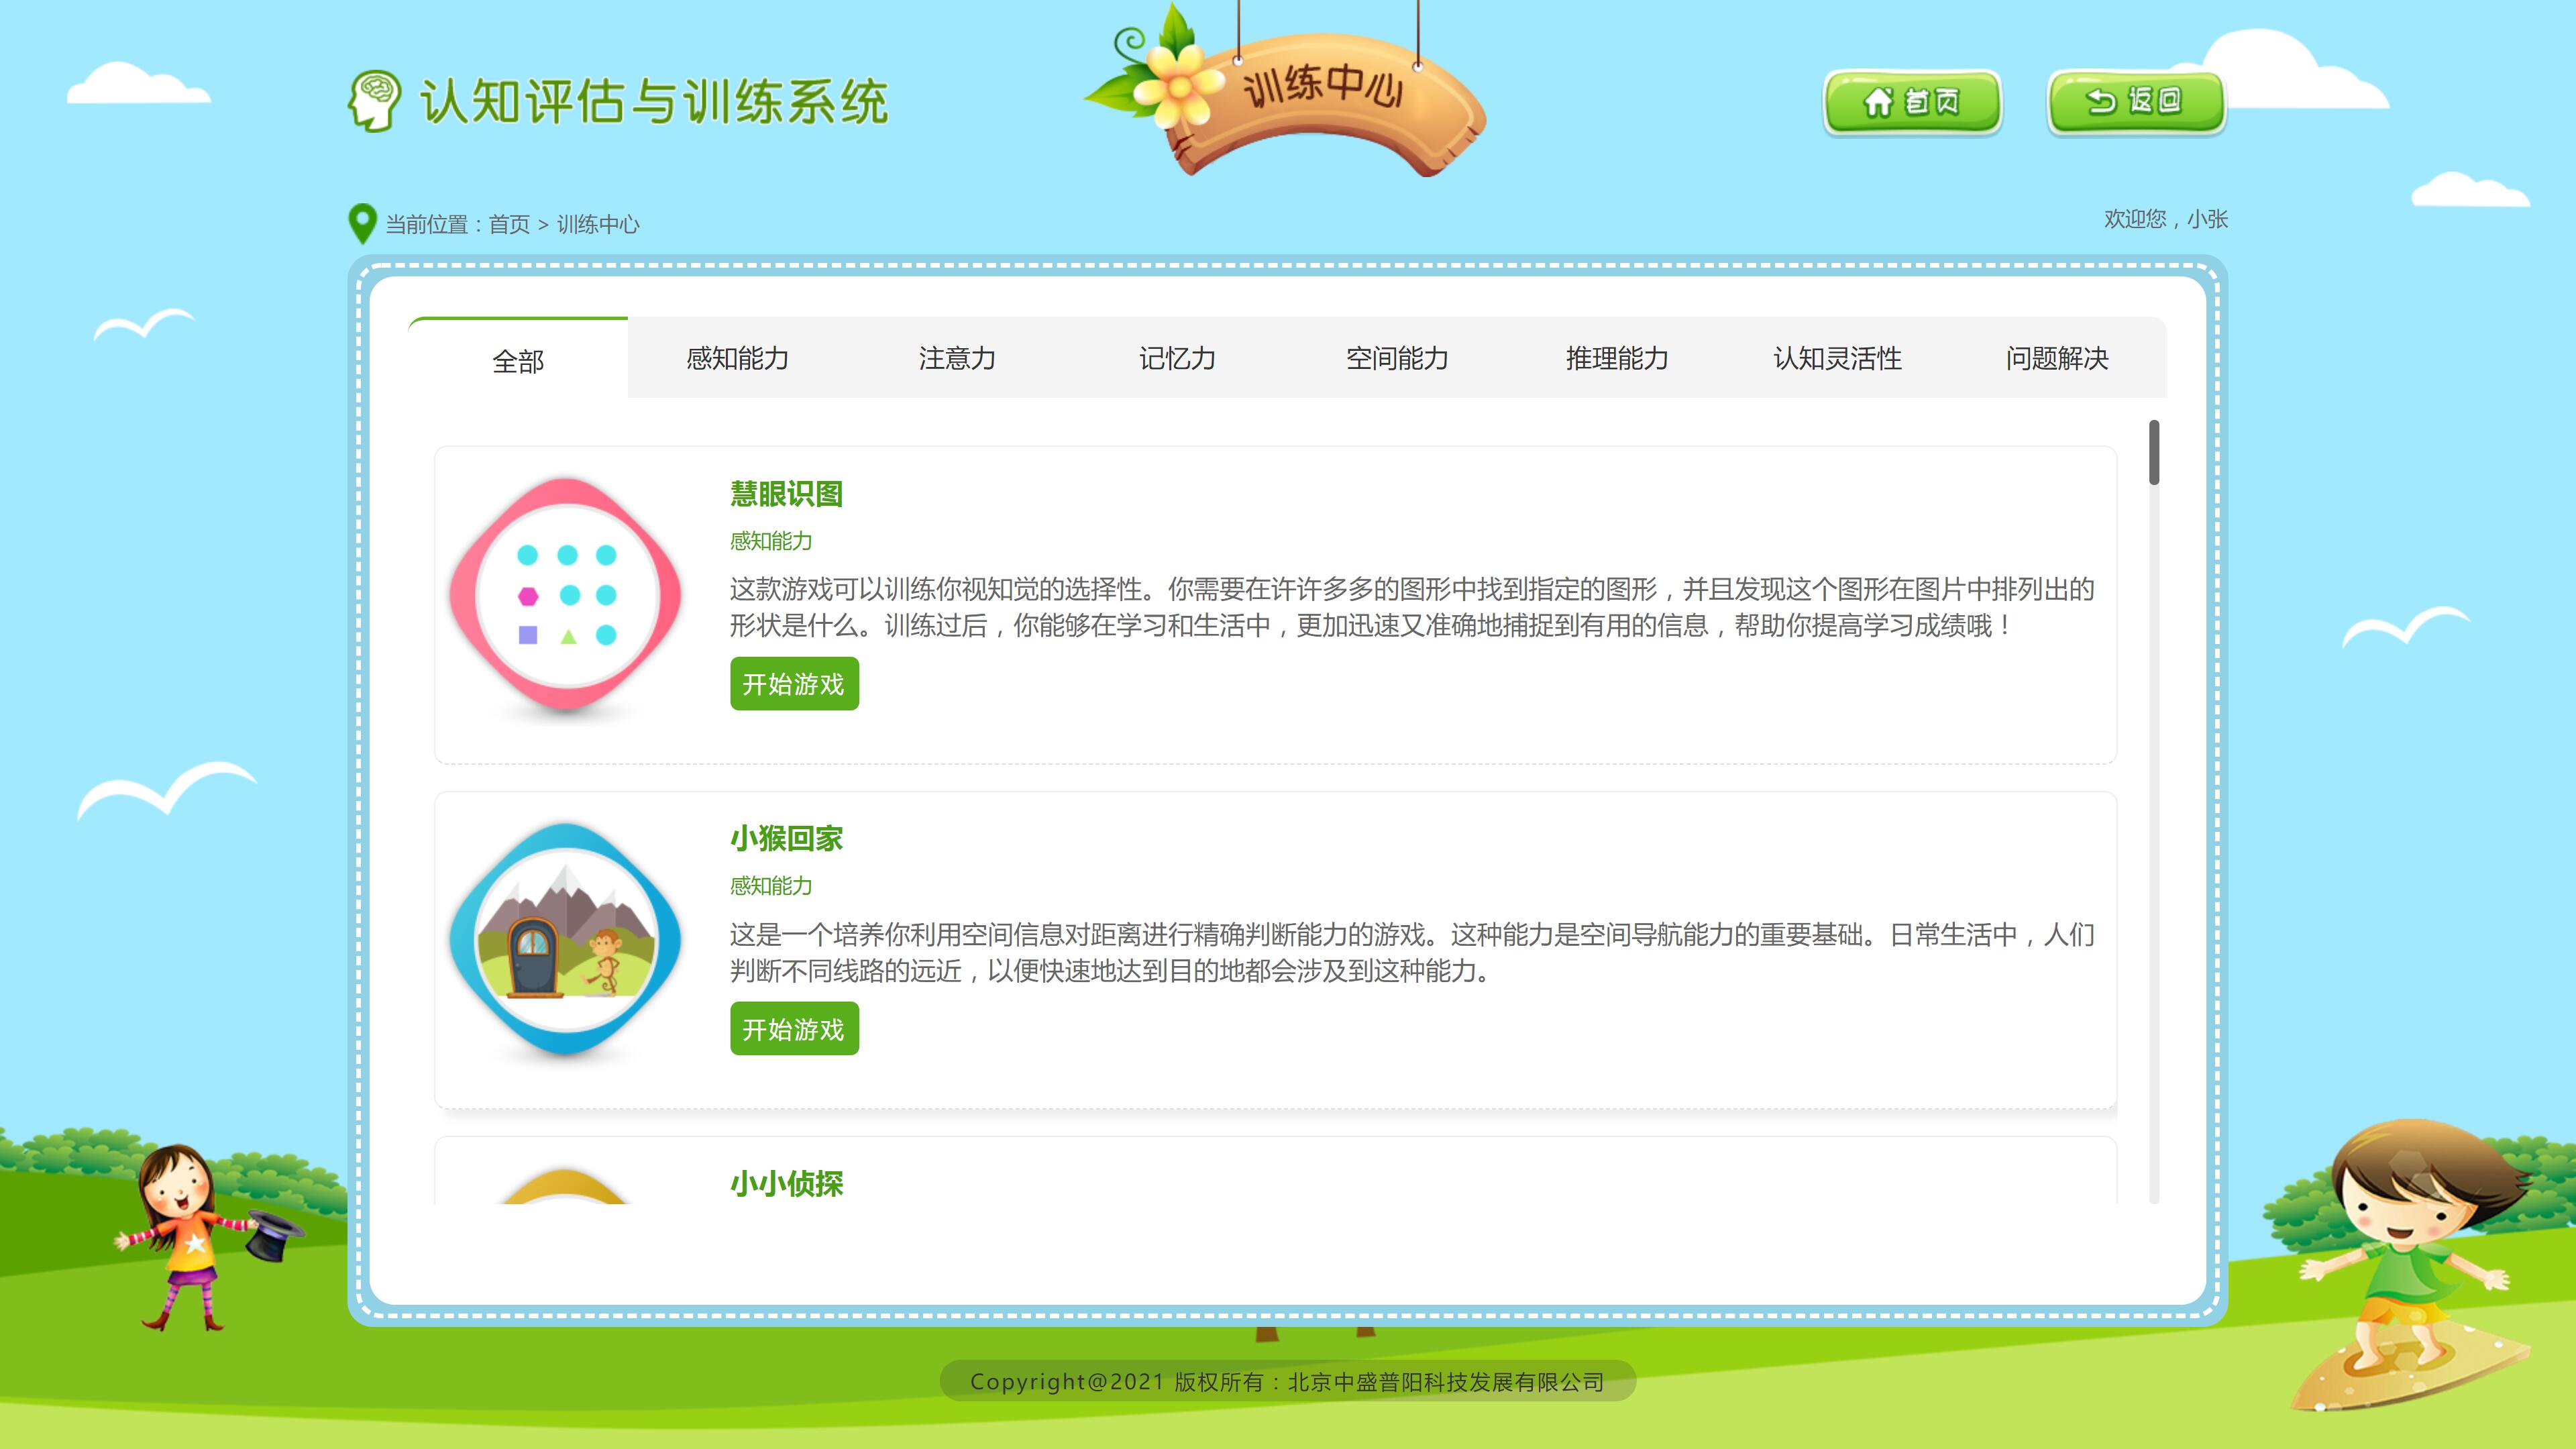
Task: Go to home with 首页 button
Action: coord(1911,101)
